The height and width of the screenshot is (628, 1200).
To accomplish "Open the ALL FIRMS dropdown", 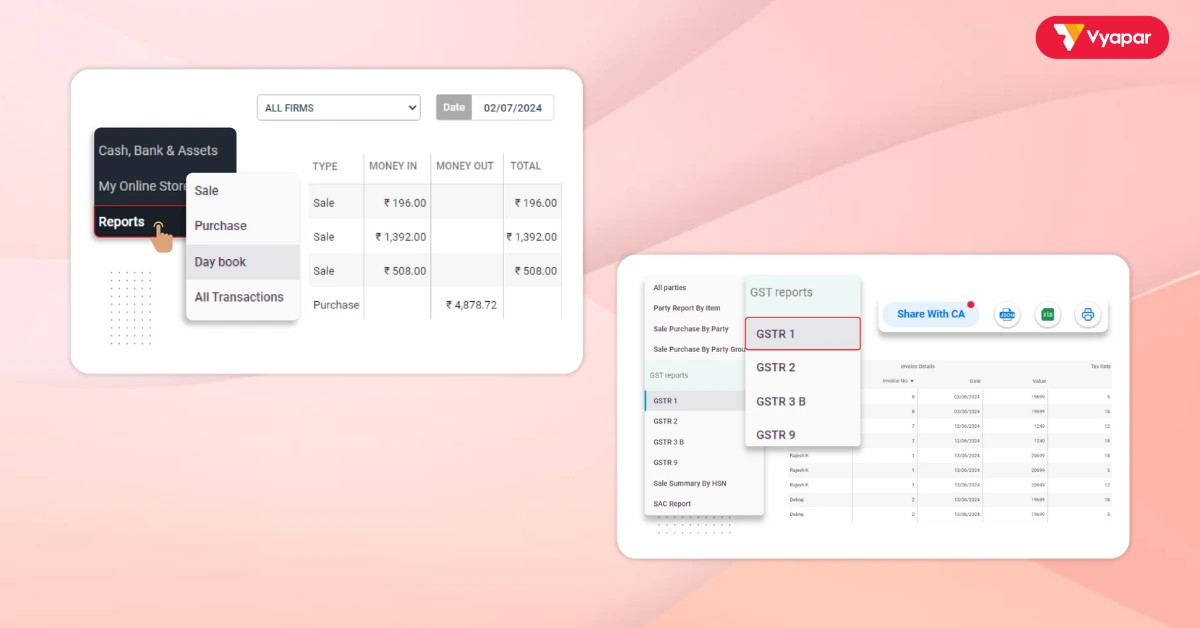I will [x=338, y=107].
